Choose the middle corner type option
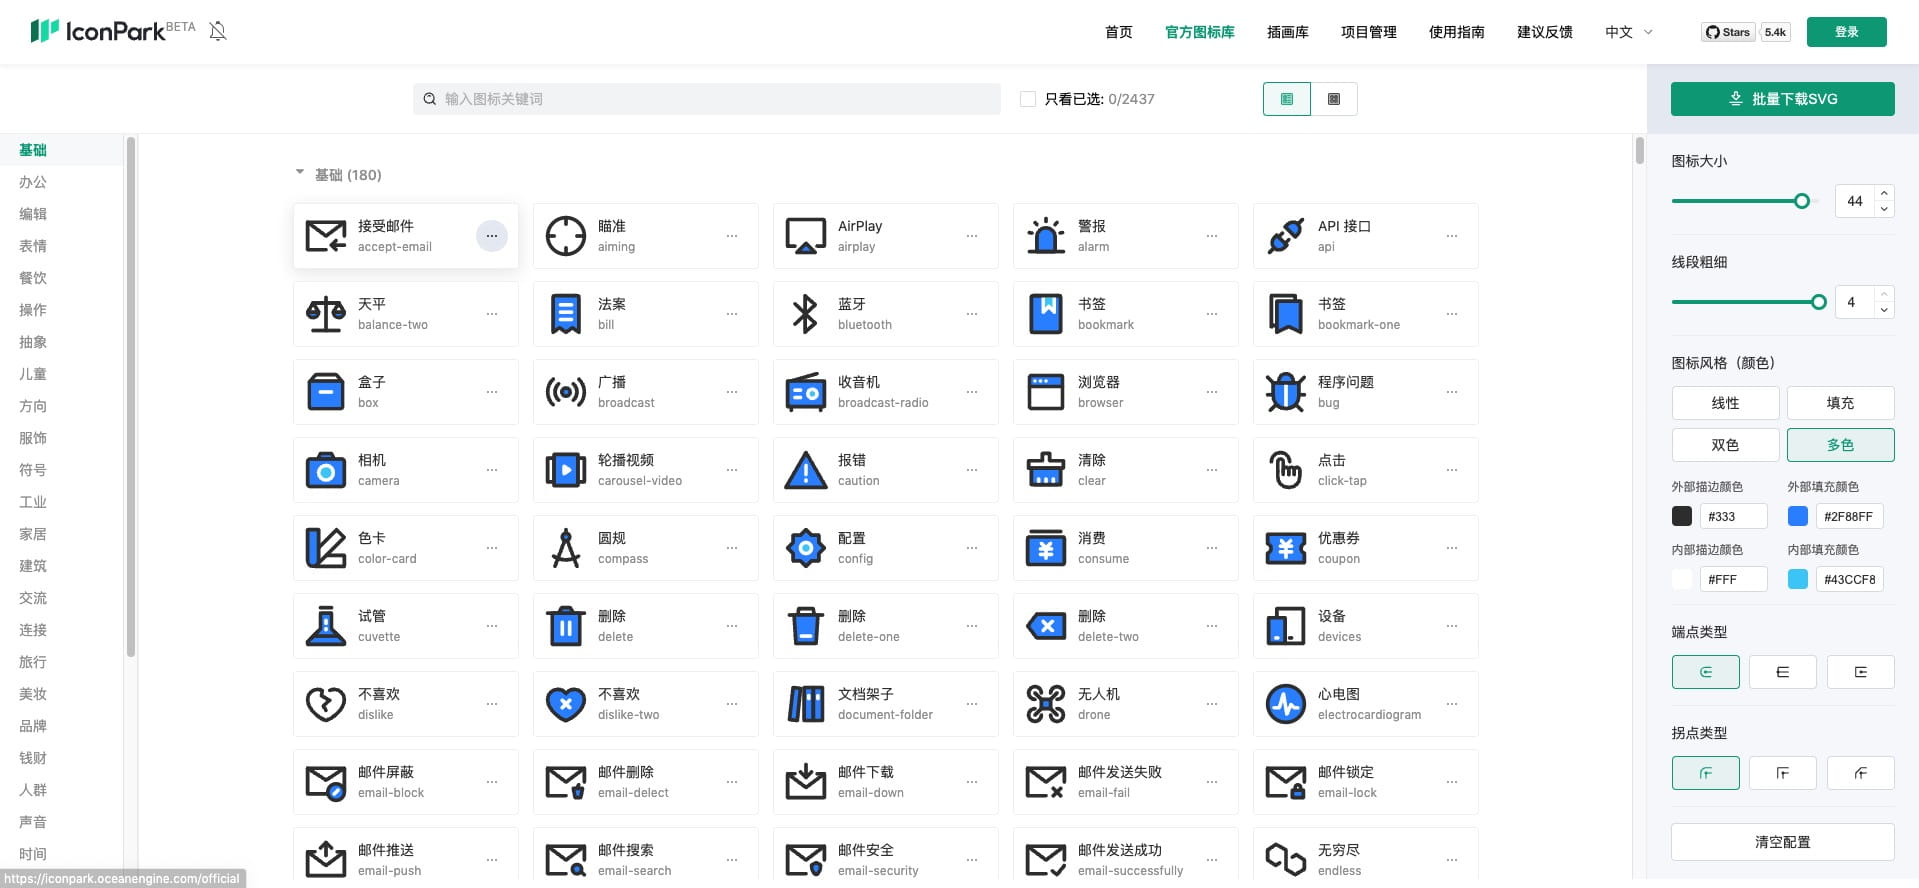 click(x=1783, y=773)
